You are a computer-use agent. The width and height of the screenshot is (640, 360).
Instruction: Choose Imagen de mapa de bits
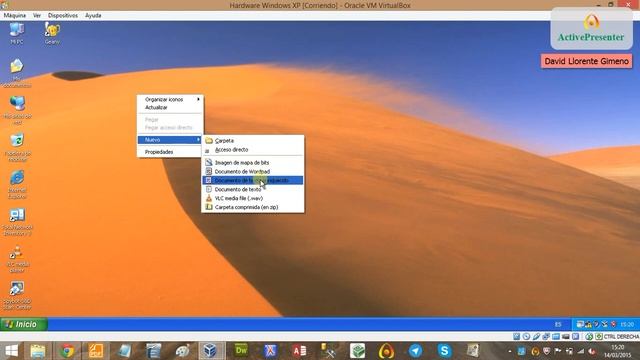pyautogui.click(x=253, y=162)
